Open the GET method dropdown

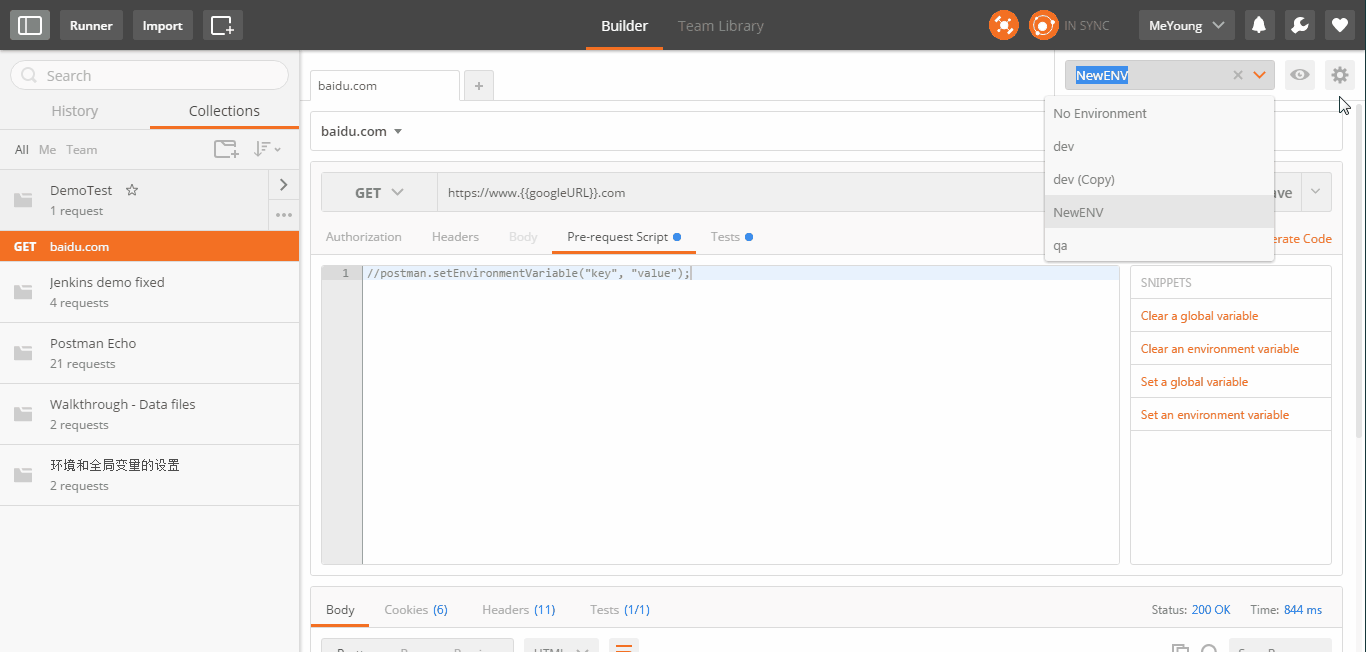379,193
